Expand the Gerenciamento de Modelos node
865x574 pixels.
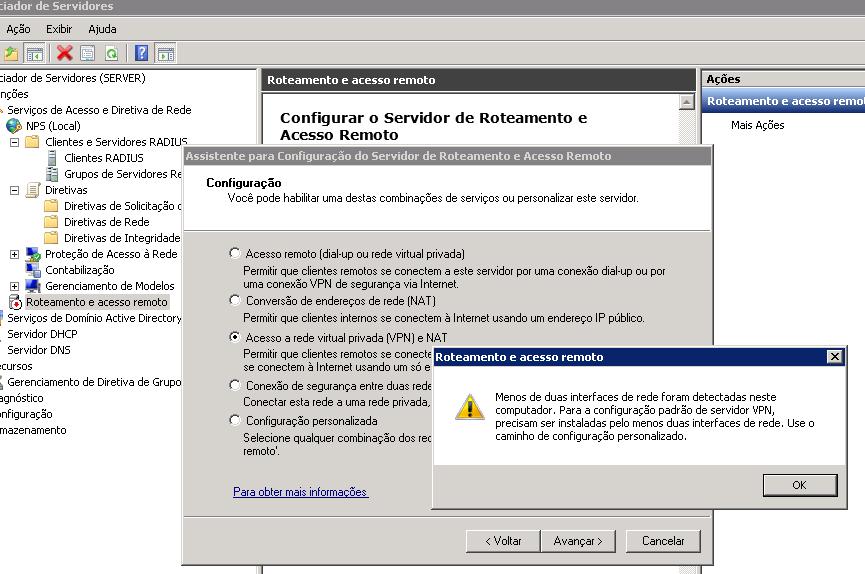(14, 286)
